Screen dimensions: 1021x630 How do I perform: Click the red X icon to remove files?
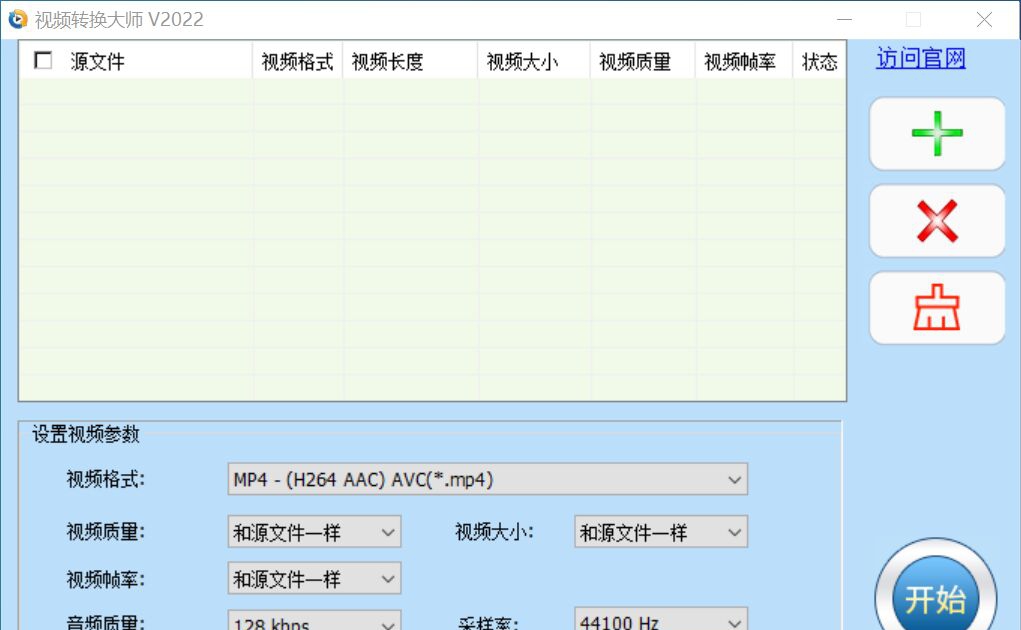[x=936, y=220]
